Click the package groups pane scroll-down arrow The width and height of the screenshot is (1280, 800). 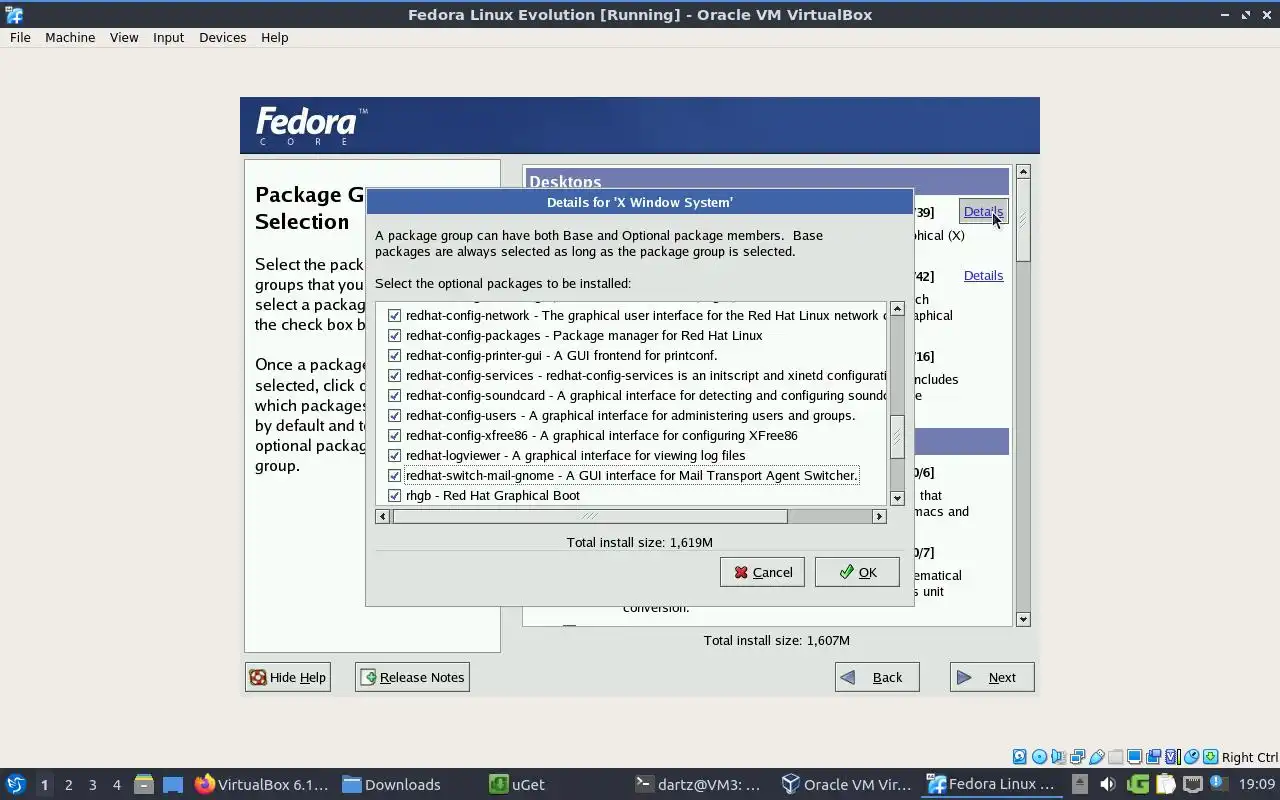(x=1023, y=619)
